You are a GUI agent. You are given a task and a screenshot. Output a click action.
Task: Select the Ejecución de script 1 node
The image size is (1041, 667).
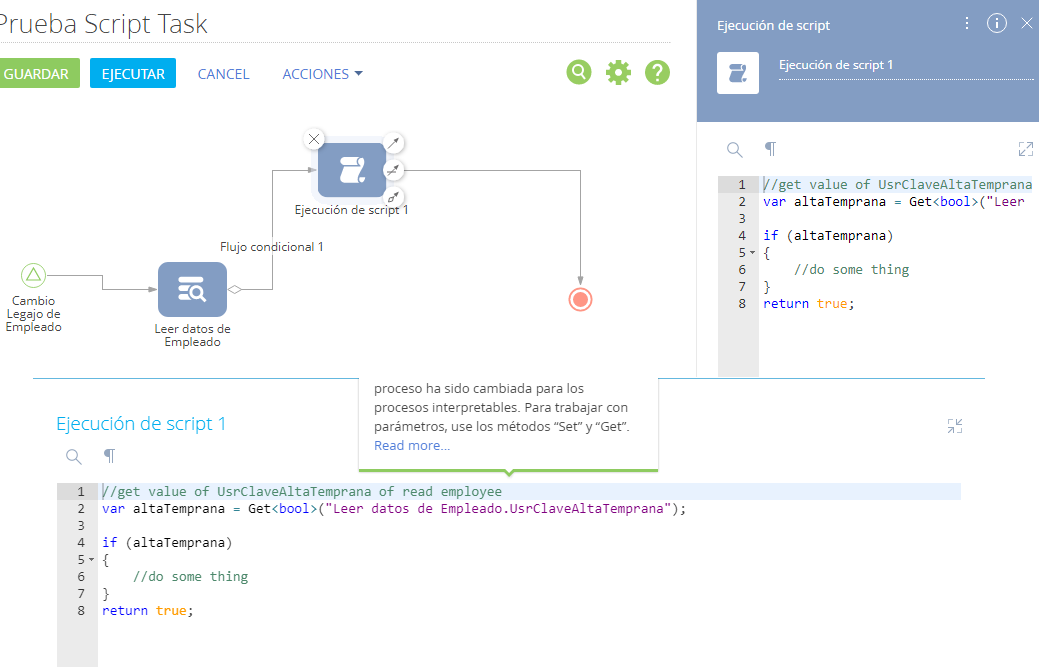(x=351, y=170)
